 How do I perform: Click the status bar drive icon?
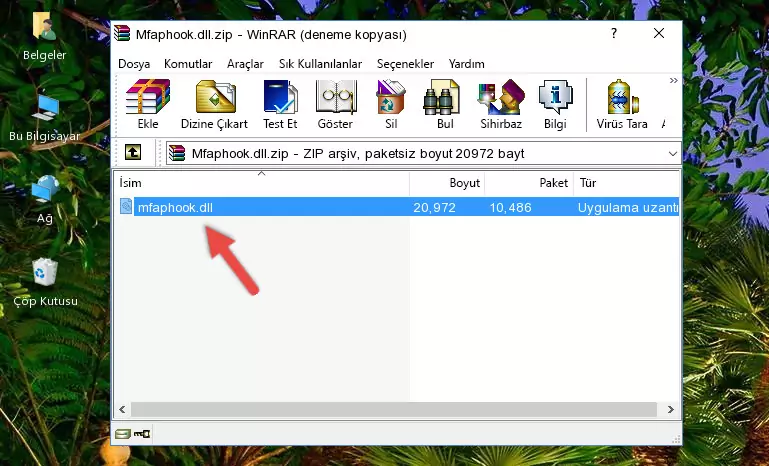point(122,434)
